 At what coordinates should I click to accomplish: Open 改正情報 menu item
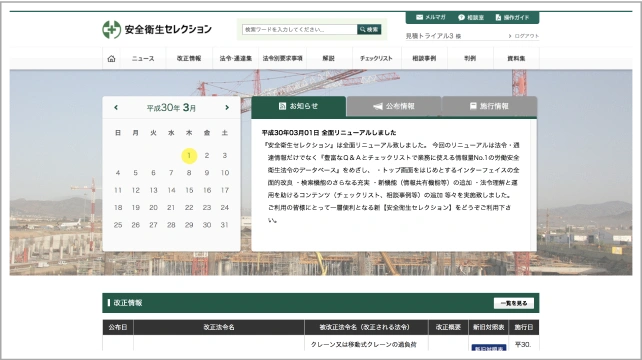click(189, 59)
